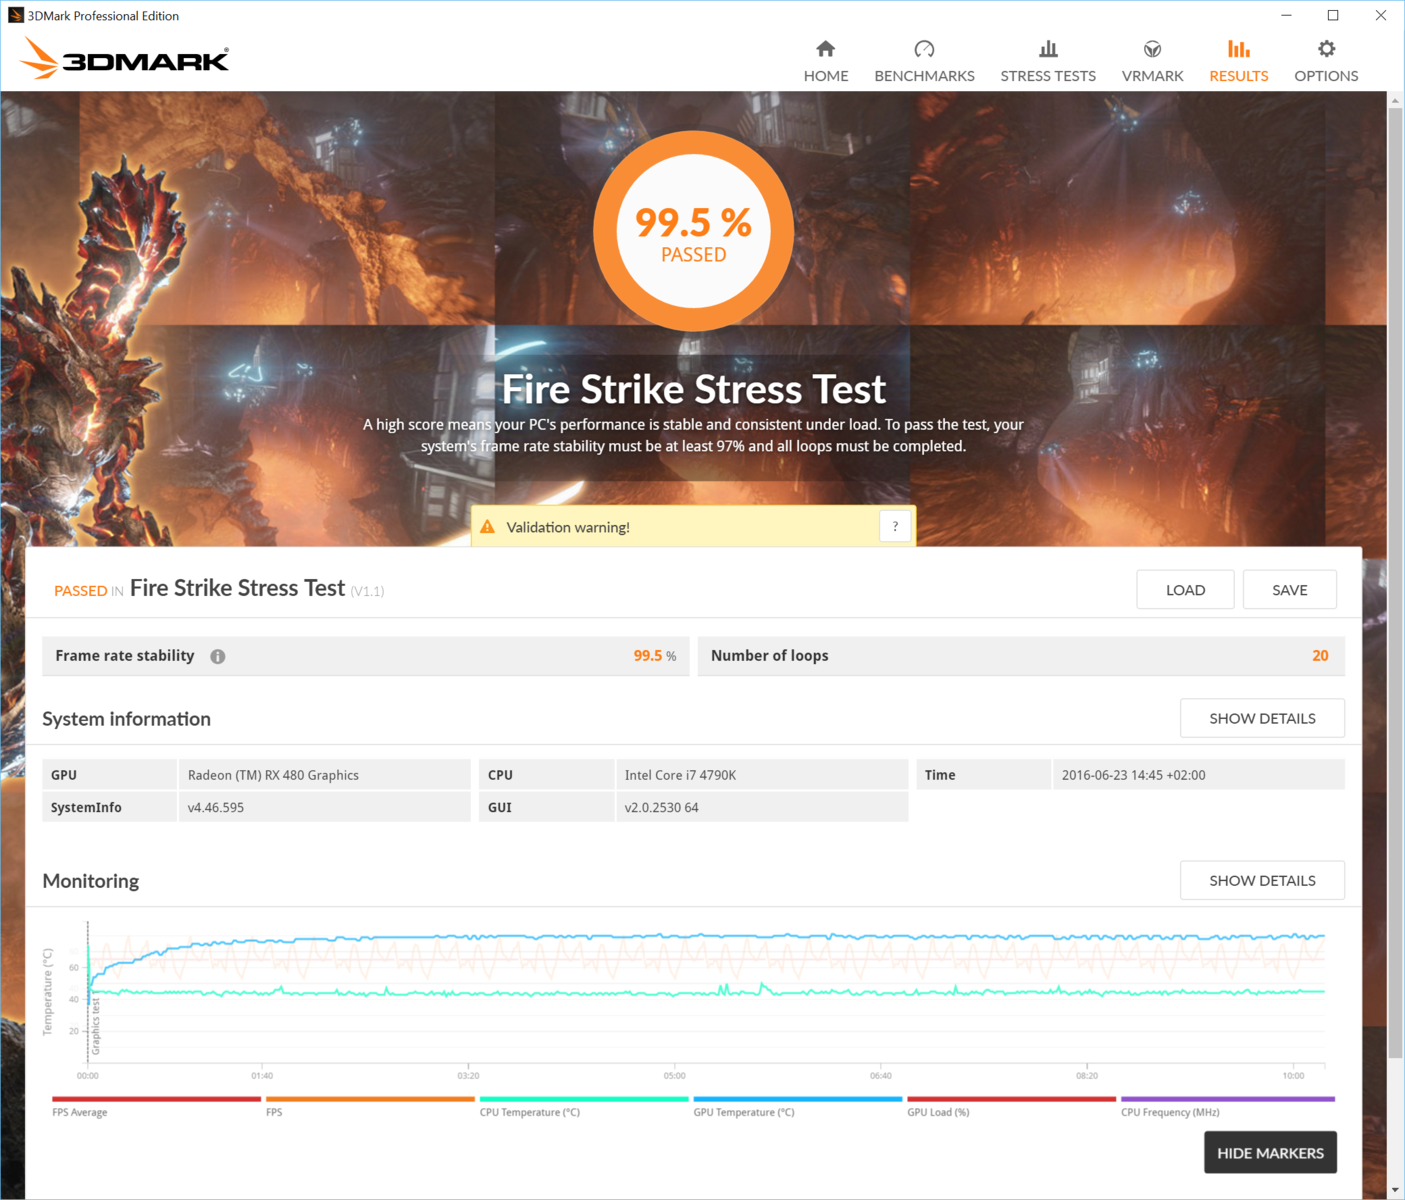Open the Home tab icon
Screen dimensions: 1405x1200
825,49
